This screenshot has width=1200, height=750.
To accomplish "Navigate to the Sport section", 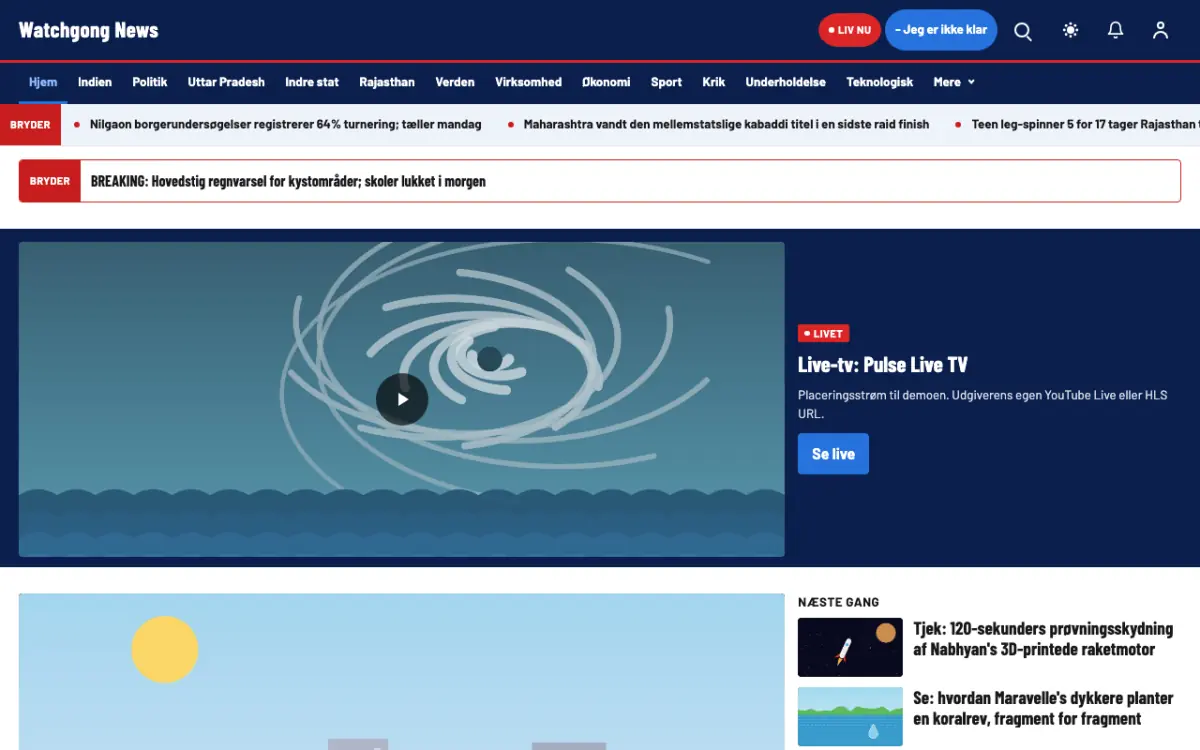I will 666,82.
